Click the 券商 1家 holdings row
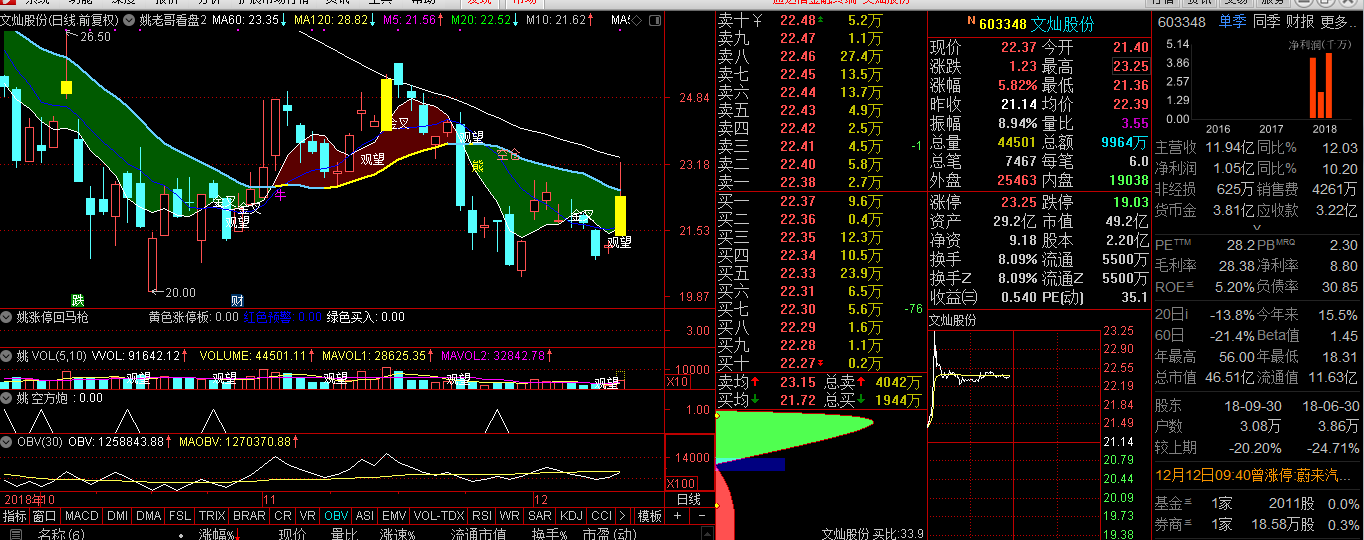1364x540 pixels. coord(1257,524)
